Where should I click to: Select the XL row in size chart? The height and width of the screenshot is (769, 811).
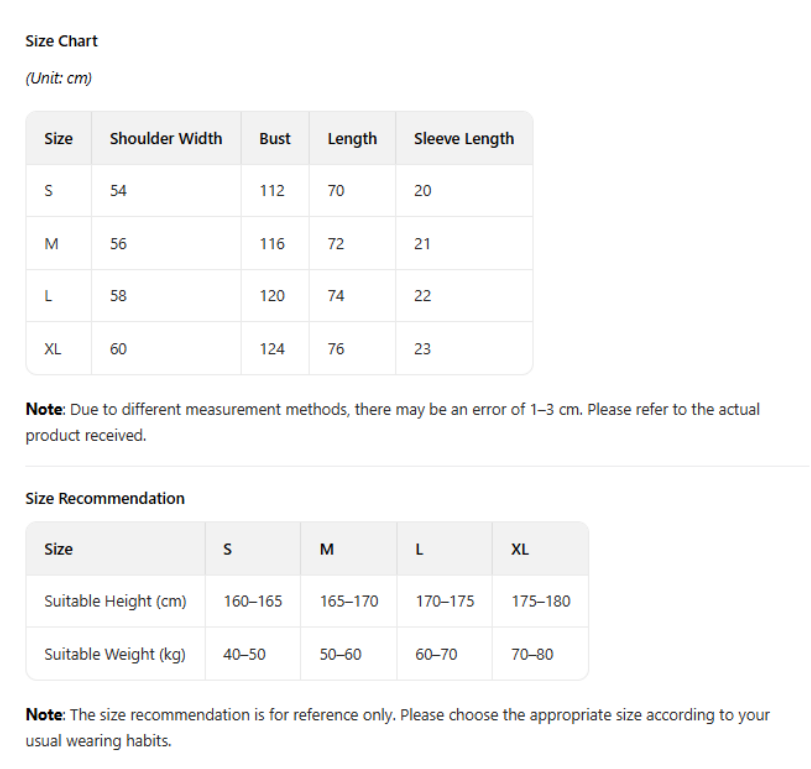tap(279, 349)
